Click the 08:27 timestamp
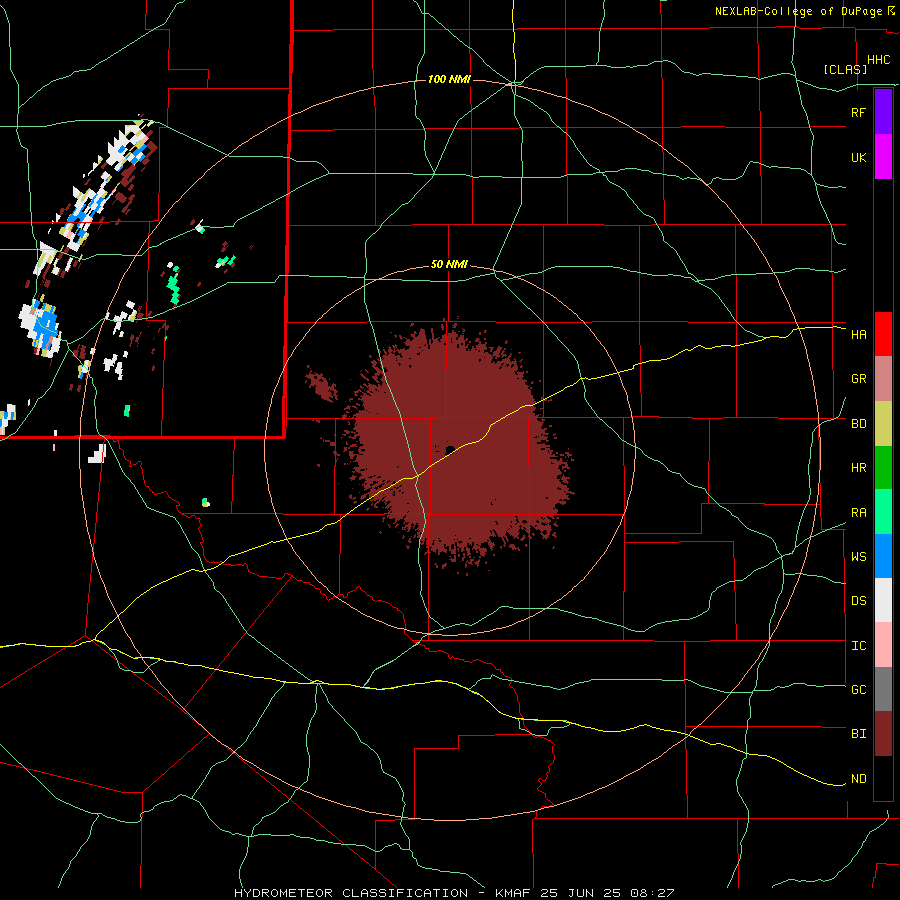900x900 pixels. click(651, 893)
